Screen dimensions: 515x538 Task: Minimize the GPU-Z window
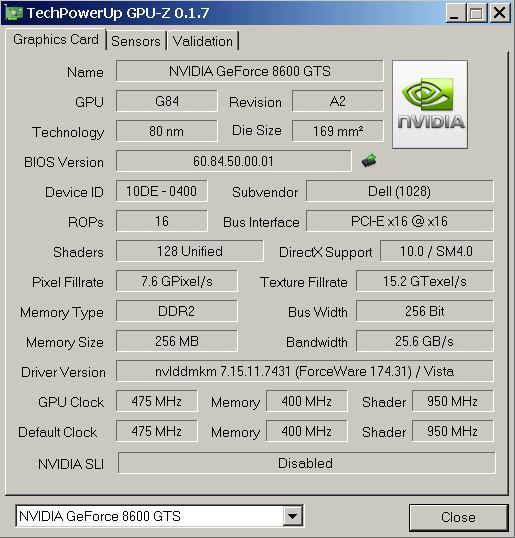pos(455,13)
